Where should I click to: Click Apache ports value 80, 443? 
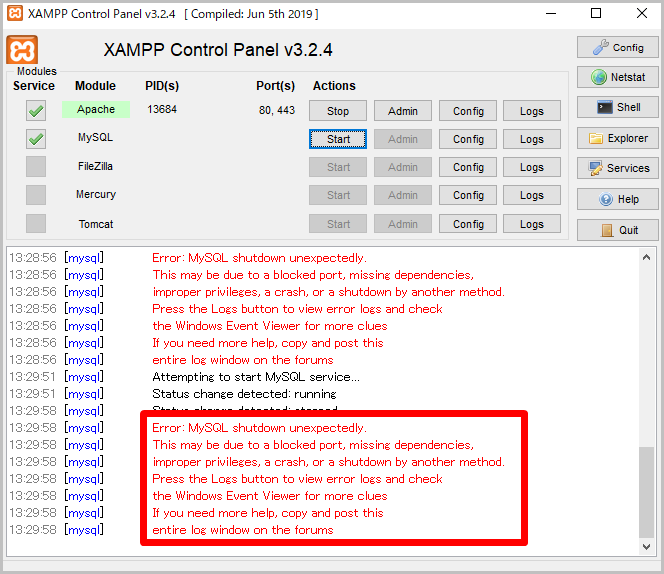277,110
